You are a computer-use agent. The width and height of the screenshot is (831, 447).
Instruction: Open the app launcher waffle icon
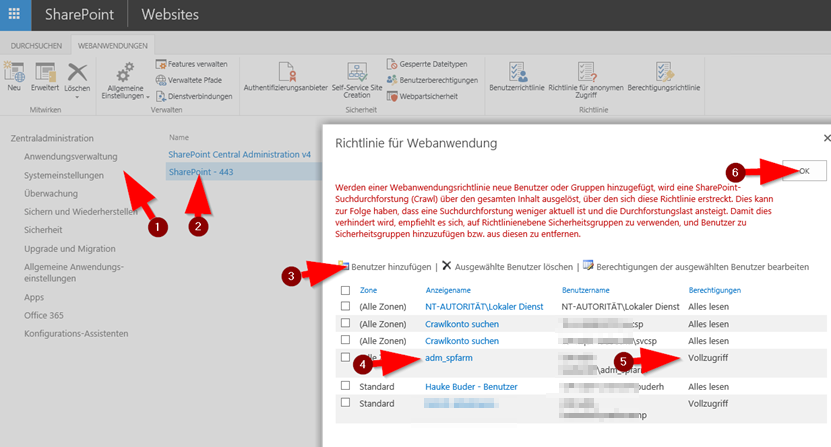(14, 14)
